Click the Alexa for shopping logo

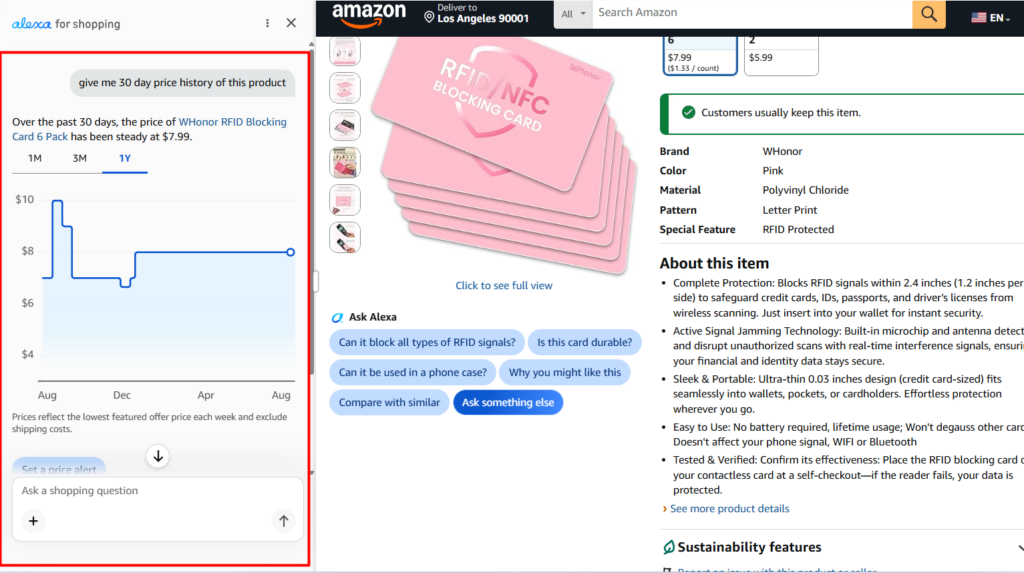[66, 24]
